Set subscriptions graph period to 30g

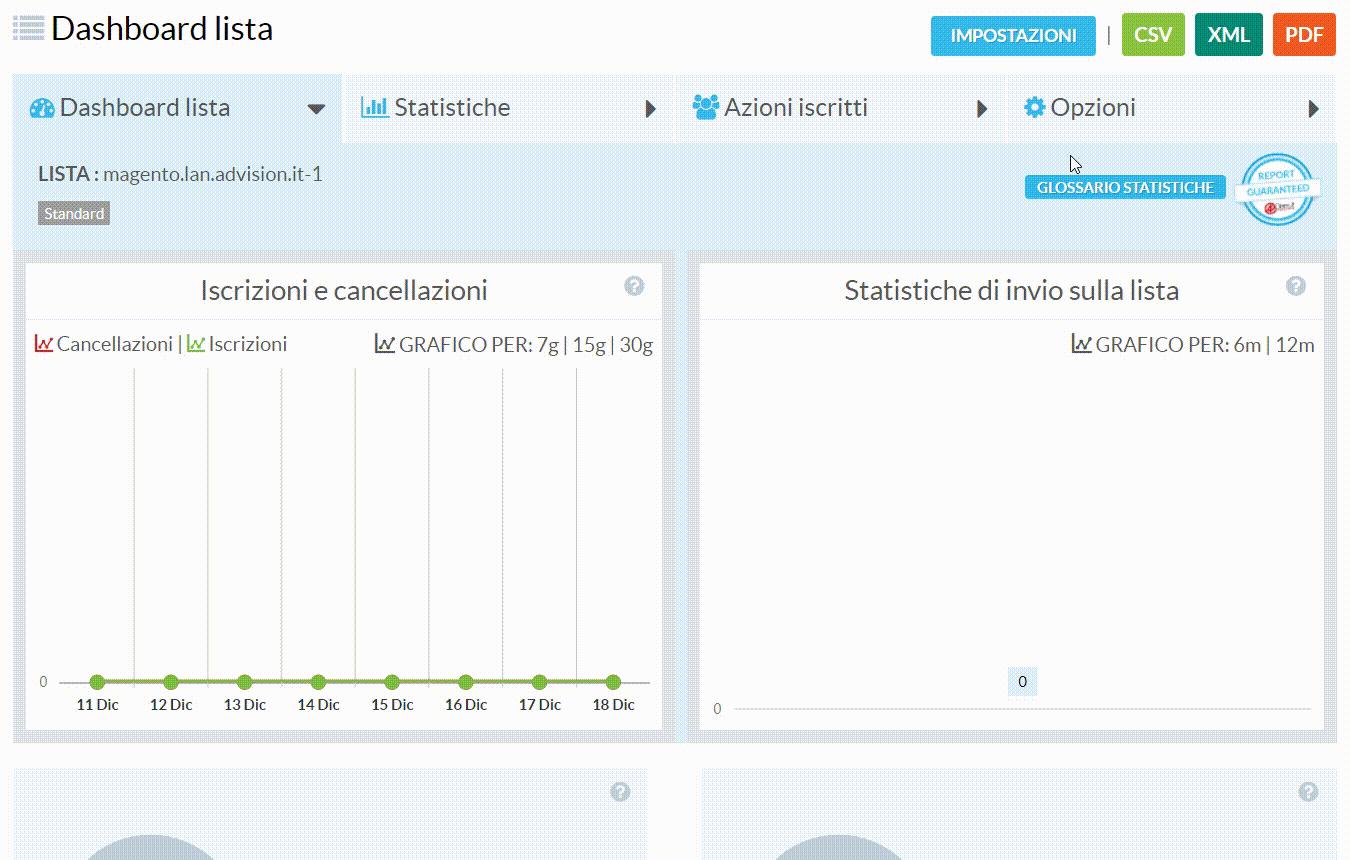[x=636, y=345]
